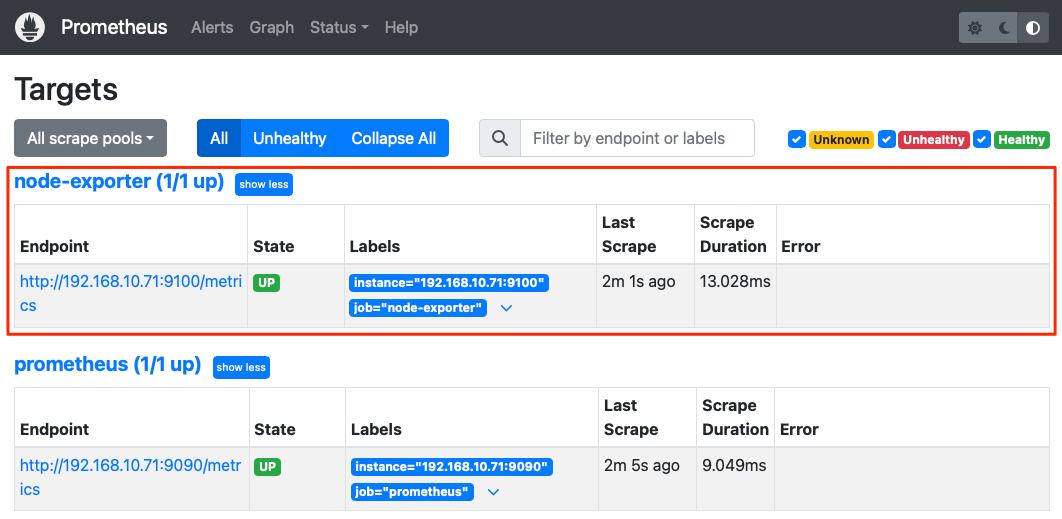Viewport: 1062px width, 519px height.
Task: Expand labels chevron next to job="prometheus"
Action: pyautogui.click(x=493, y=492)
